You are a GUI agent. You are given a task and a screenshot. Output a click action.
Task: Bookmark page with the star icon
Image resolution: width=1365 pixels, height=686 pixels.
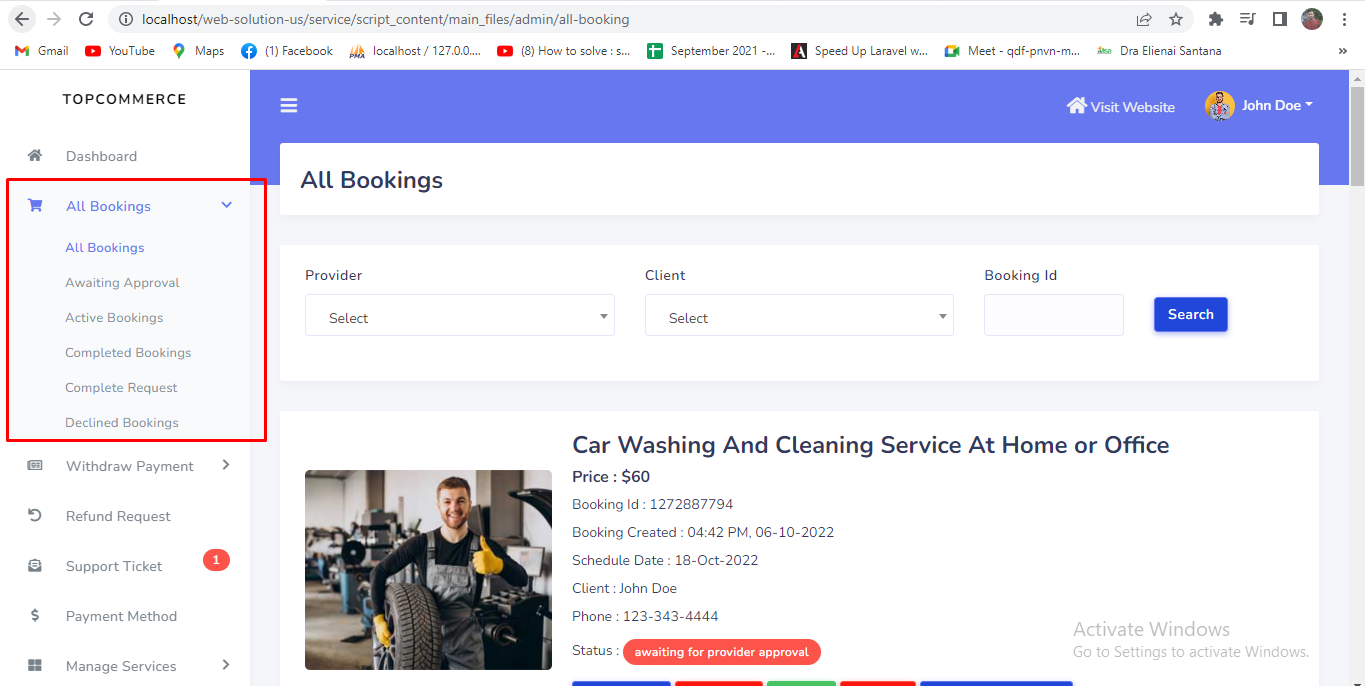[x=1176, y=19]
